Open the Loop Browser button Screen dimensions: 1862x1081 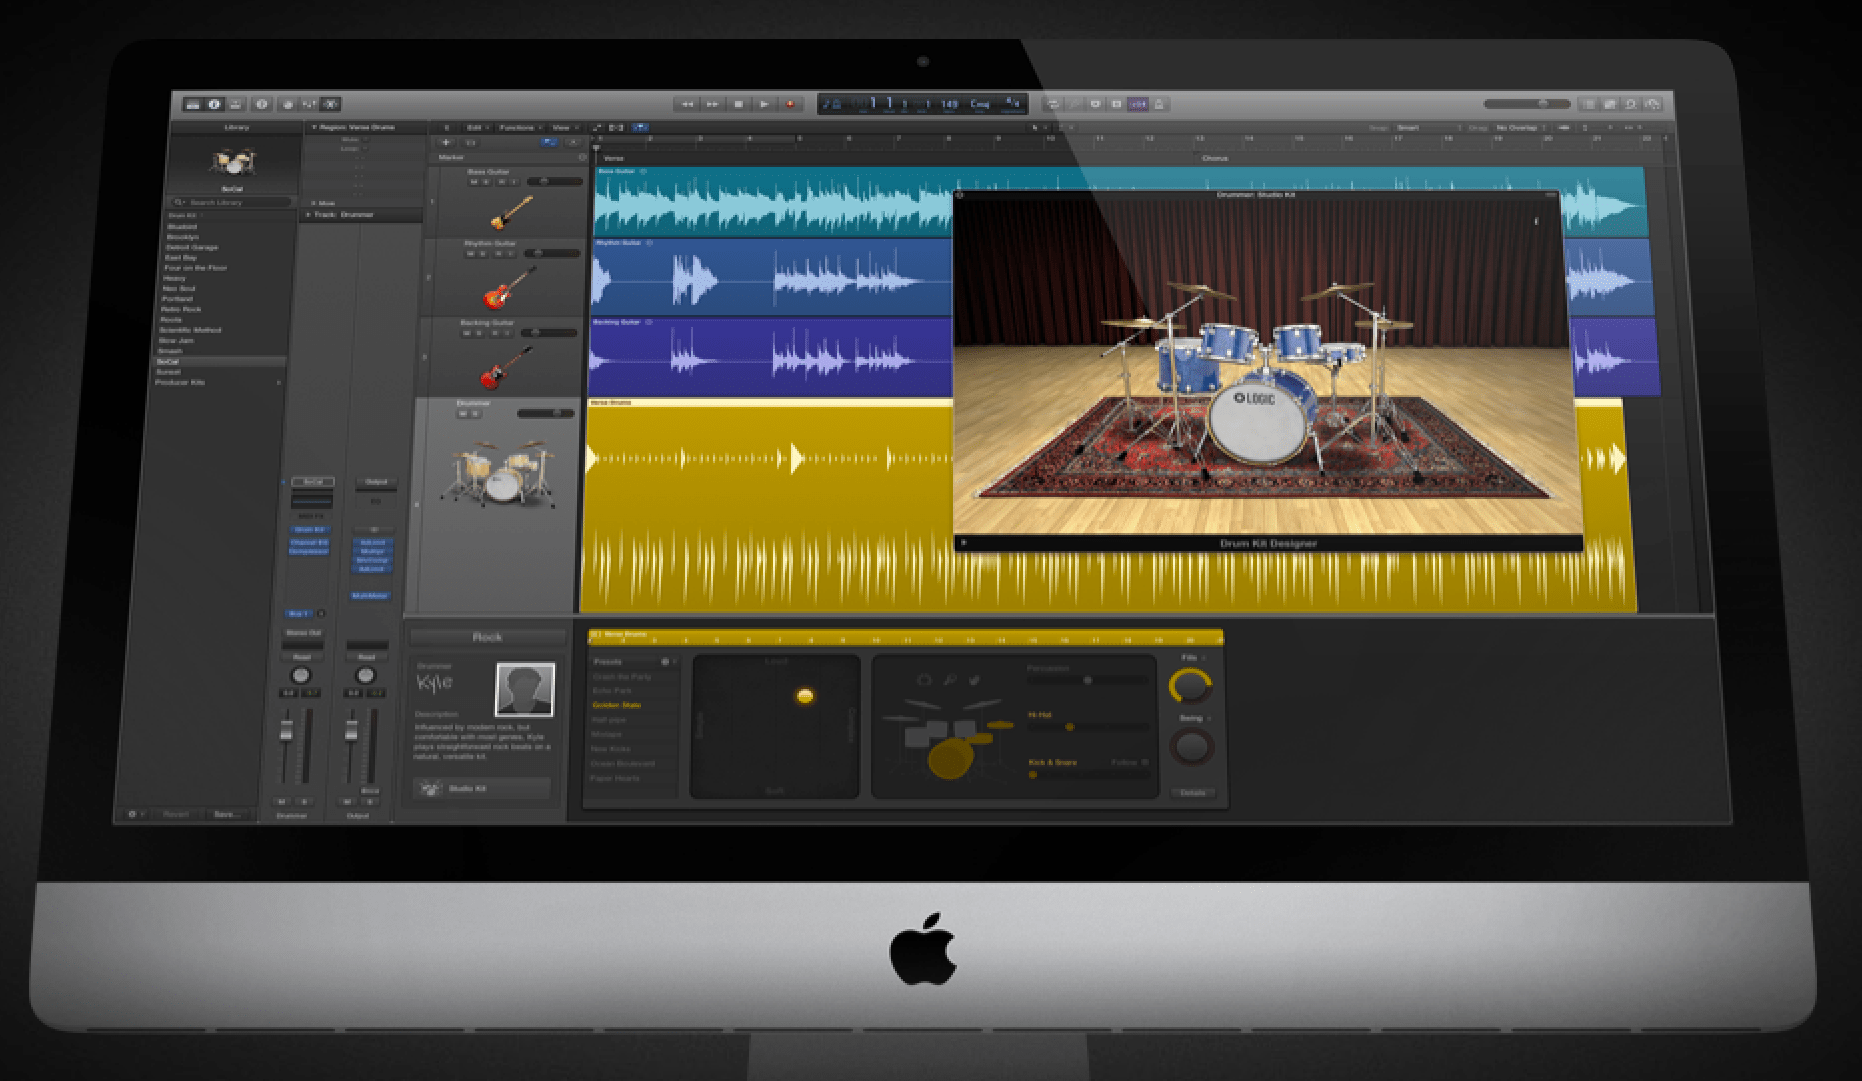(x=1631, y=104)
